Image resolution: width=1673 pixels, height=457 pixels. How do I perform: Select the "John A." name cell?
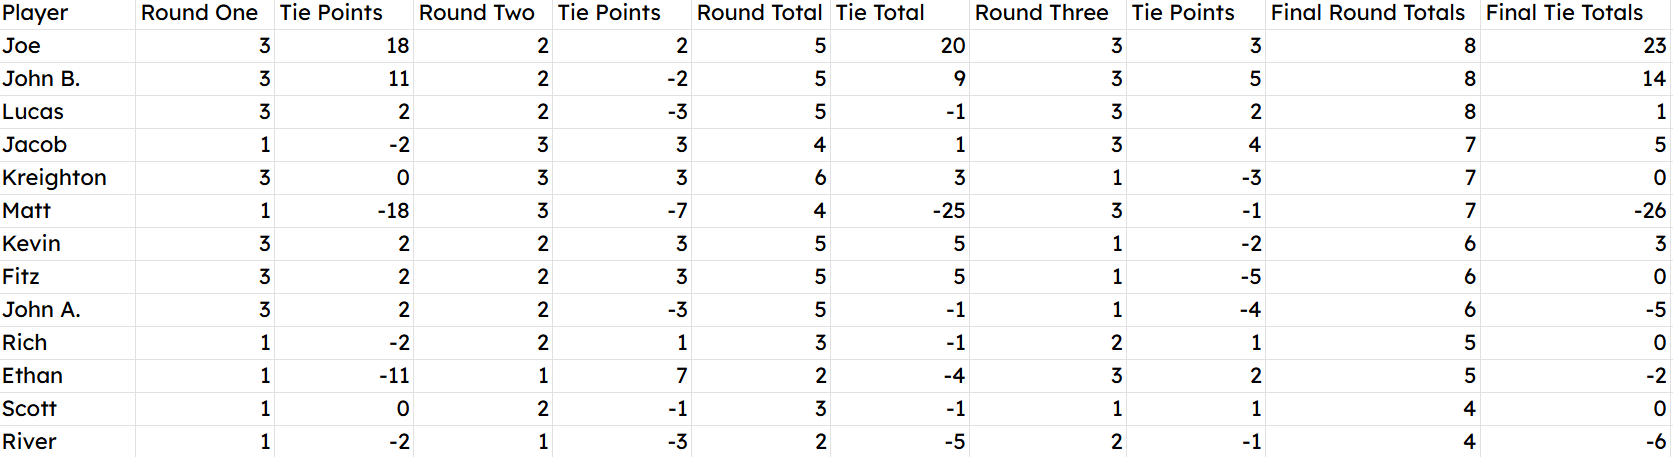point(41,310)
